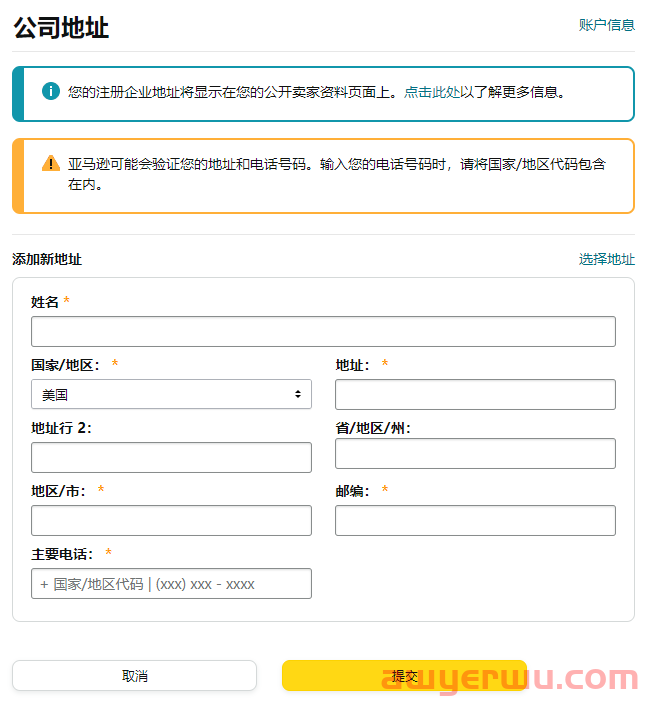Click the 主要电话 field label
This screenshot has width=657, height=709.
[x=62, y=554]
